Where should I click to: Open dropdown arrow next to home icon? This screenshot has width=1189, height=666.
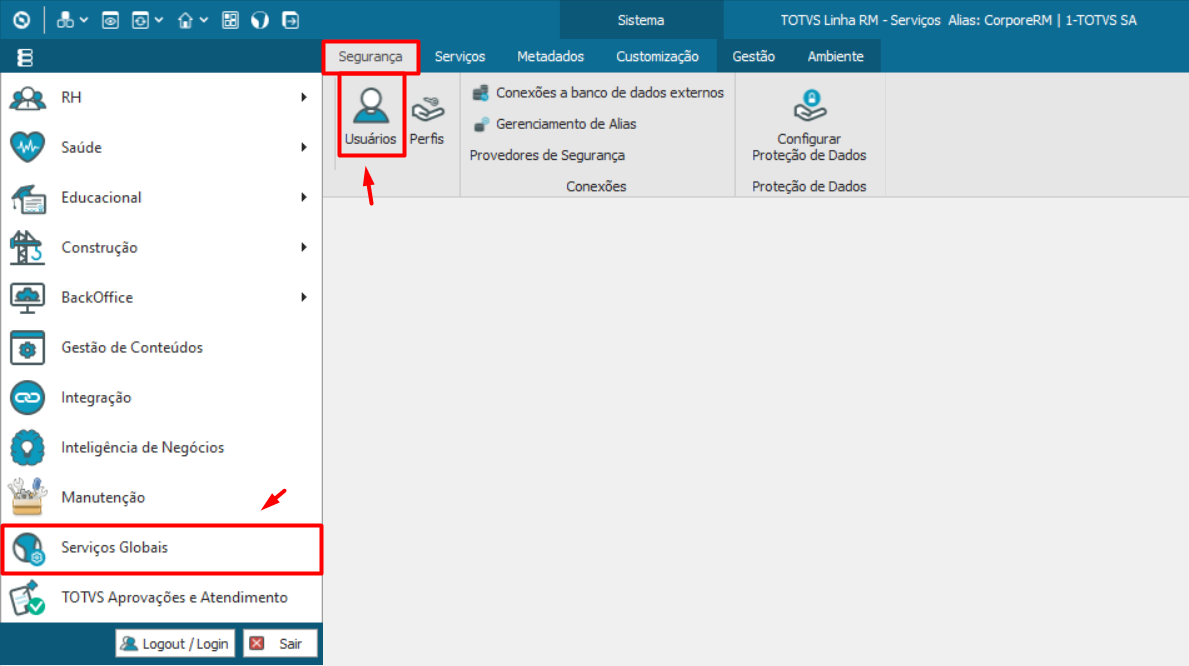[204, 20]
